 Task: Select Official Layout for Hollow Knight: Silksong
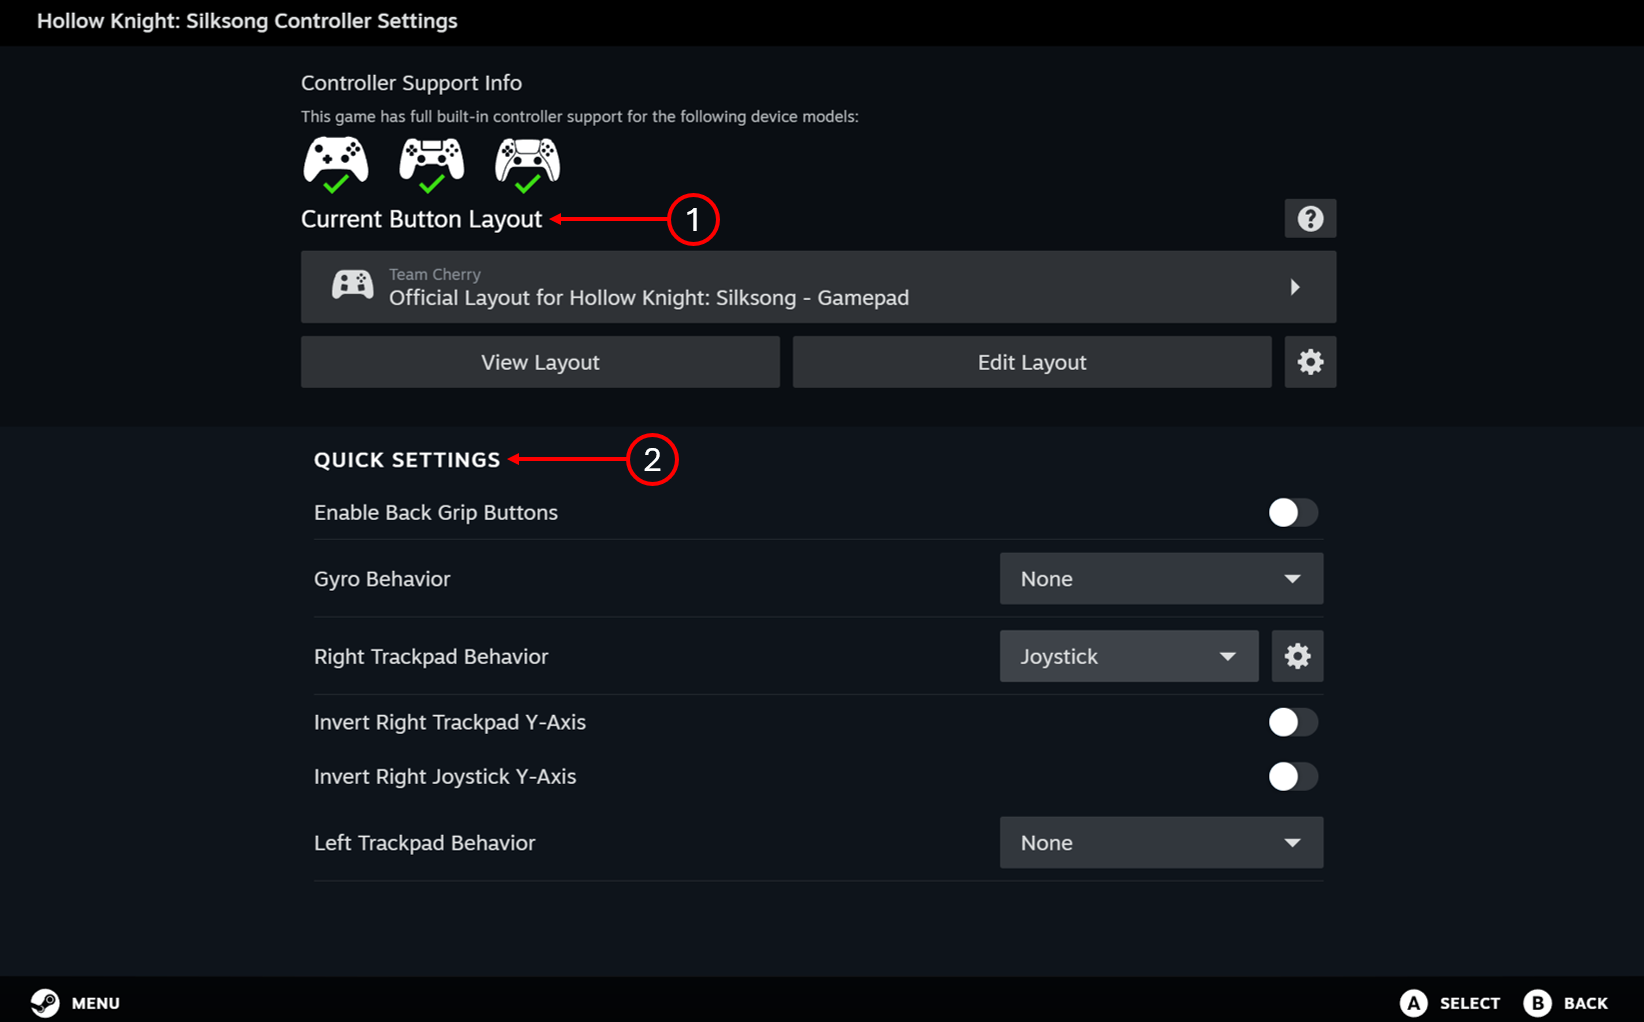(x=818, y=287)
